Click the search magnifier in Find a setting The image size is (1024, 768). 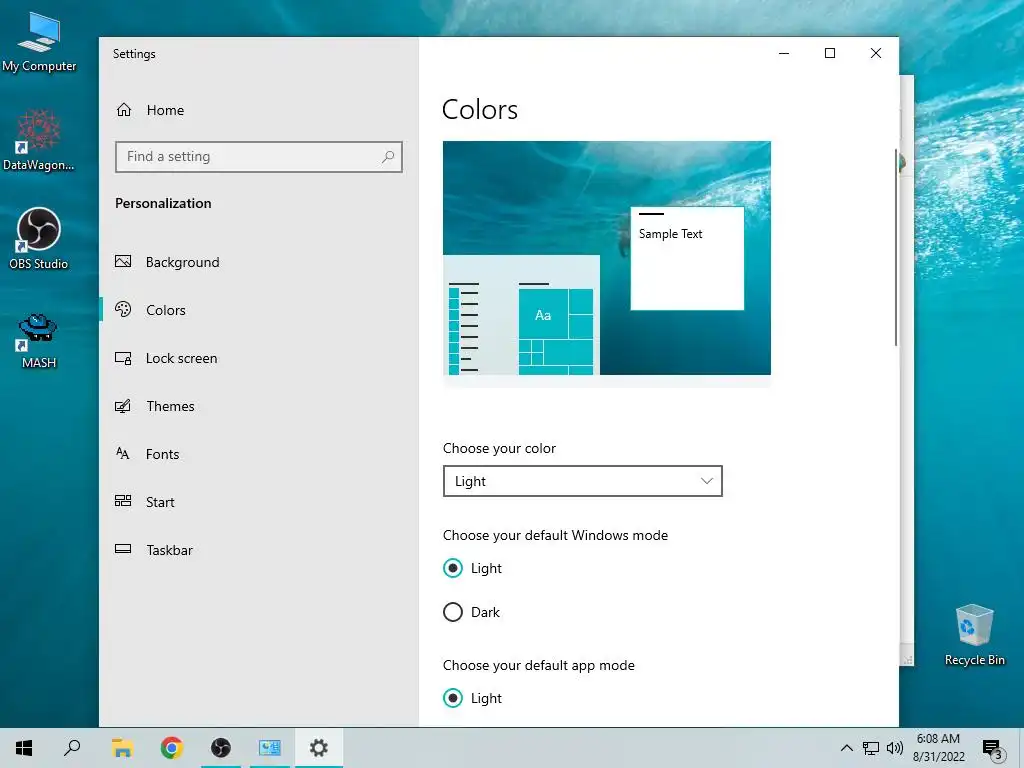pyautogui.click(x=388, y=157)
